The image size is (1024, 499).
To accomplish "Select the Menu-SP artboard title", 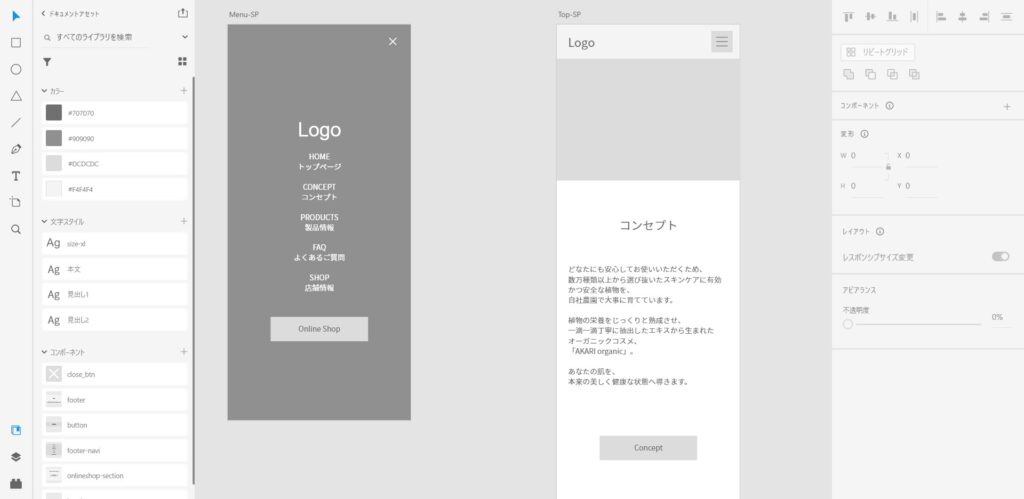I will 243,14.
